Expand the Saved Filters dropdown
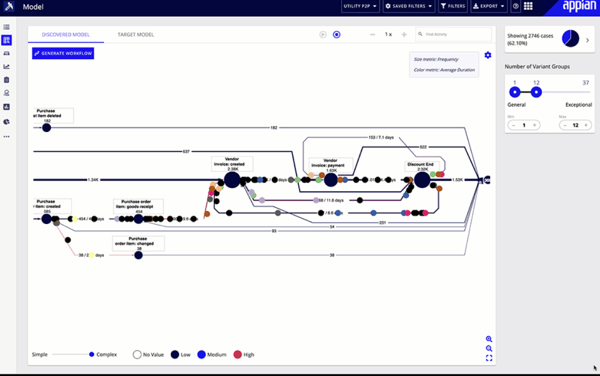Viewport: 600px width, 376px height. pyautogui.click(x=409, y=6)
